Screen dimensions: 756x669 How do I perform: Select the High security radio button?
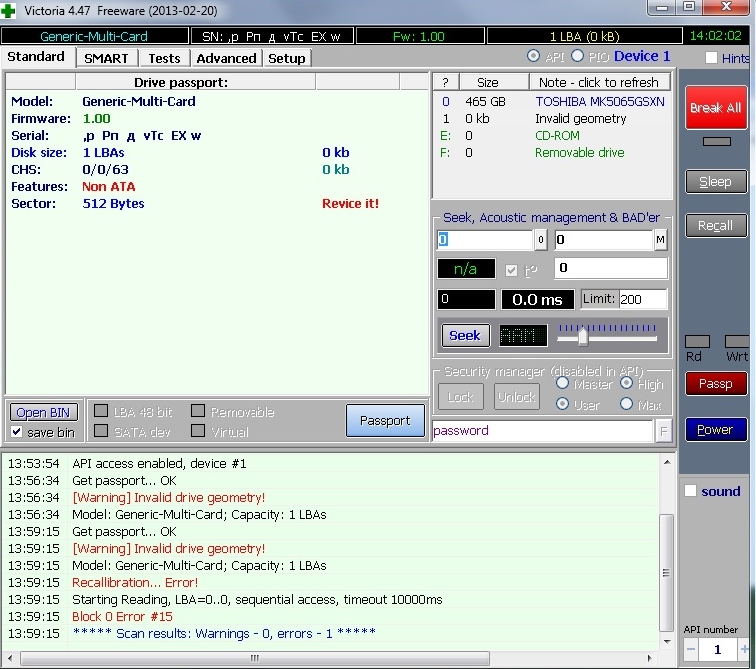point(626,383)
